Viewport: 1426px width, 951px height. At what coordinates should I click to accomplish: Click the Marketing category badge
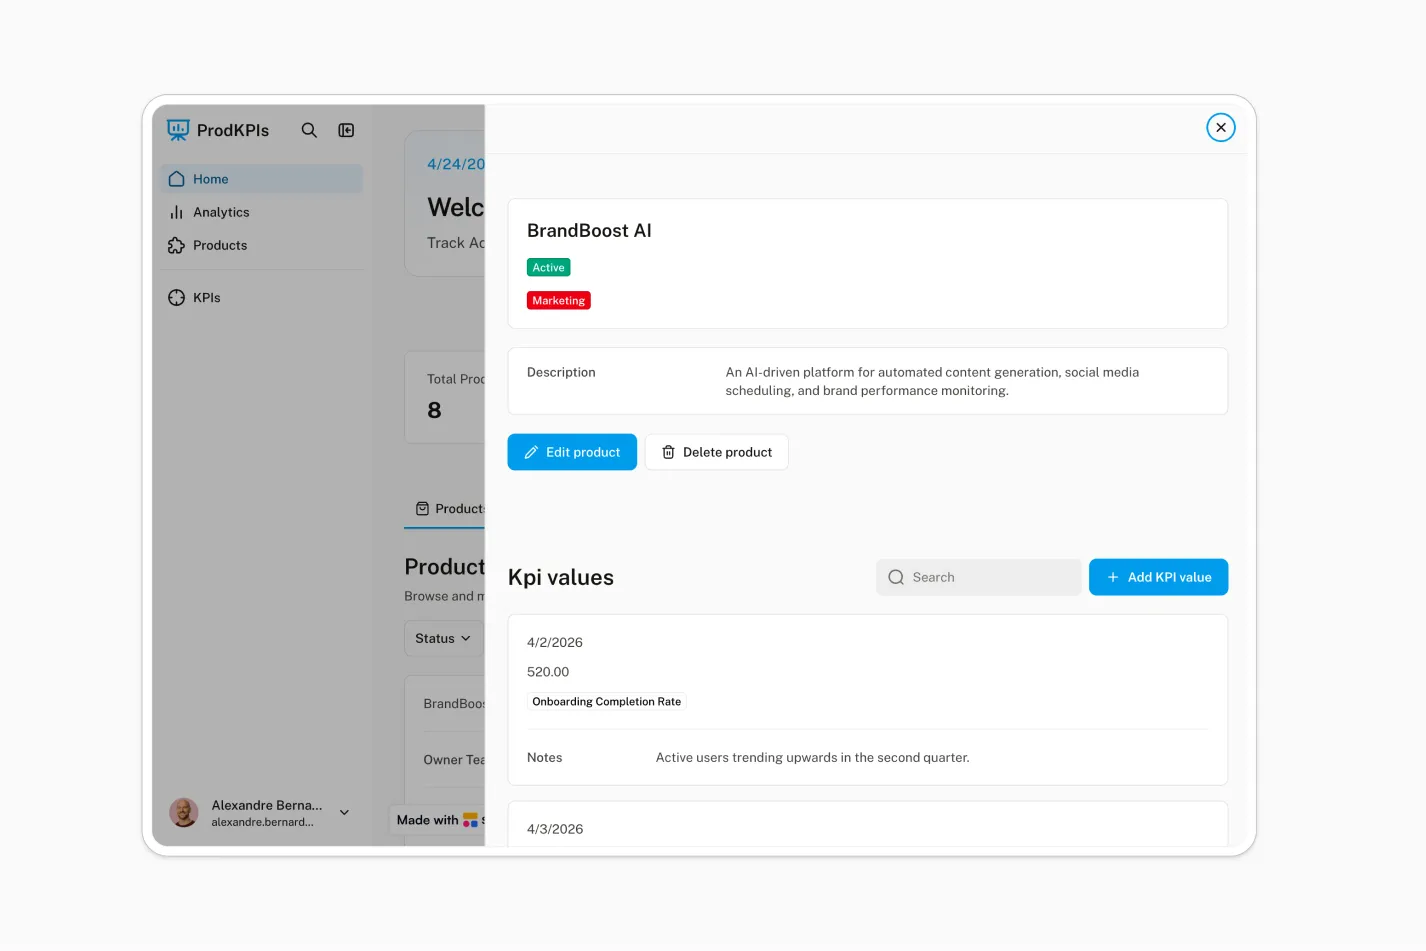click(x=559, y=300)
